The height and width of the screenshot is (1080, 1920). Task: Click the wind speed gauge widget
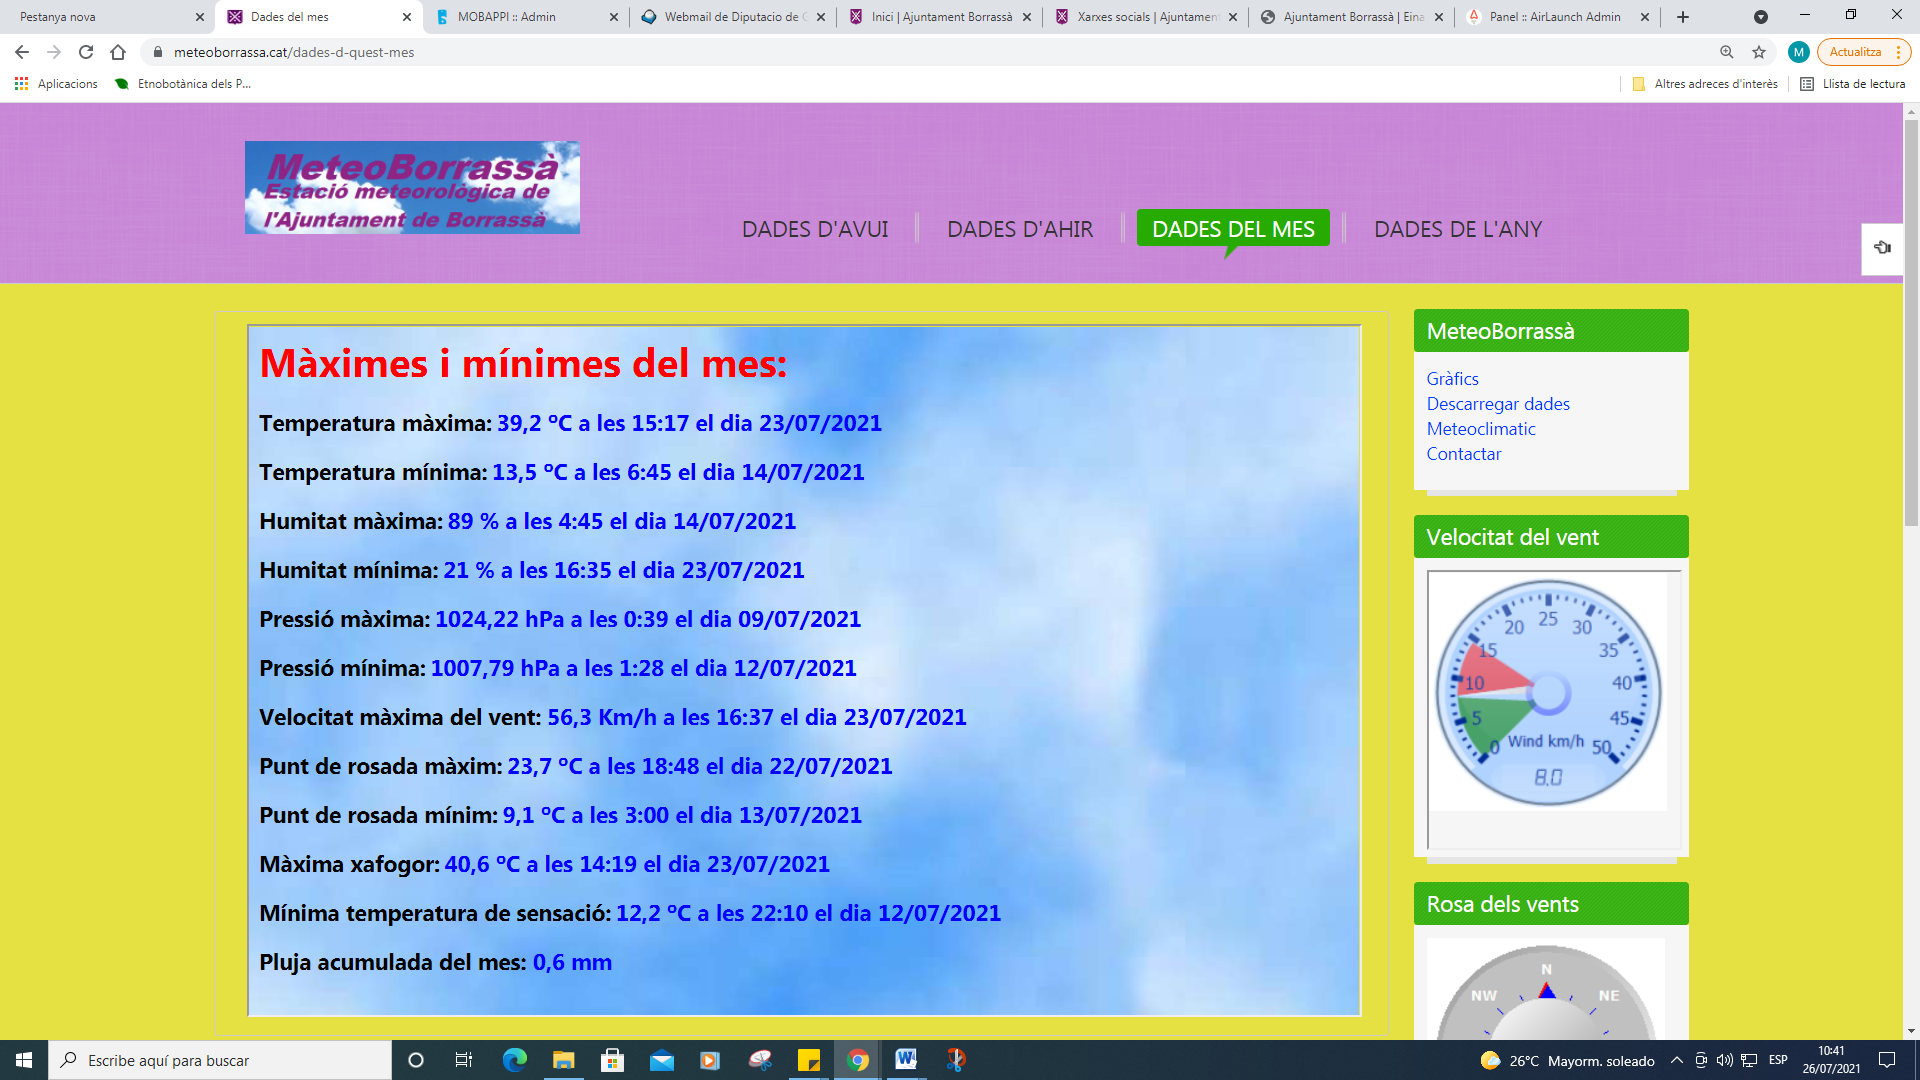[x=1548, y=692]
